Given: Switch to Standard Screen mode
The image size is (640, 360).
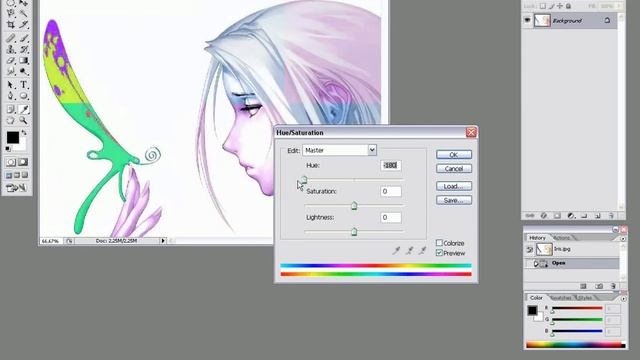Looking at the screenshot, I should click(x=9, y=175).
